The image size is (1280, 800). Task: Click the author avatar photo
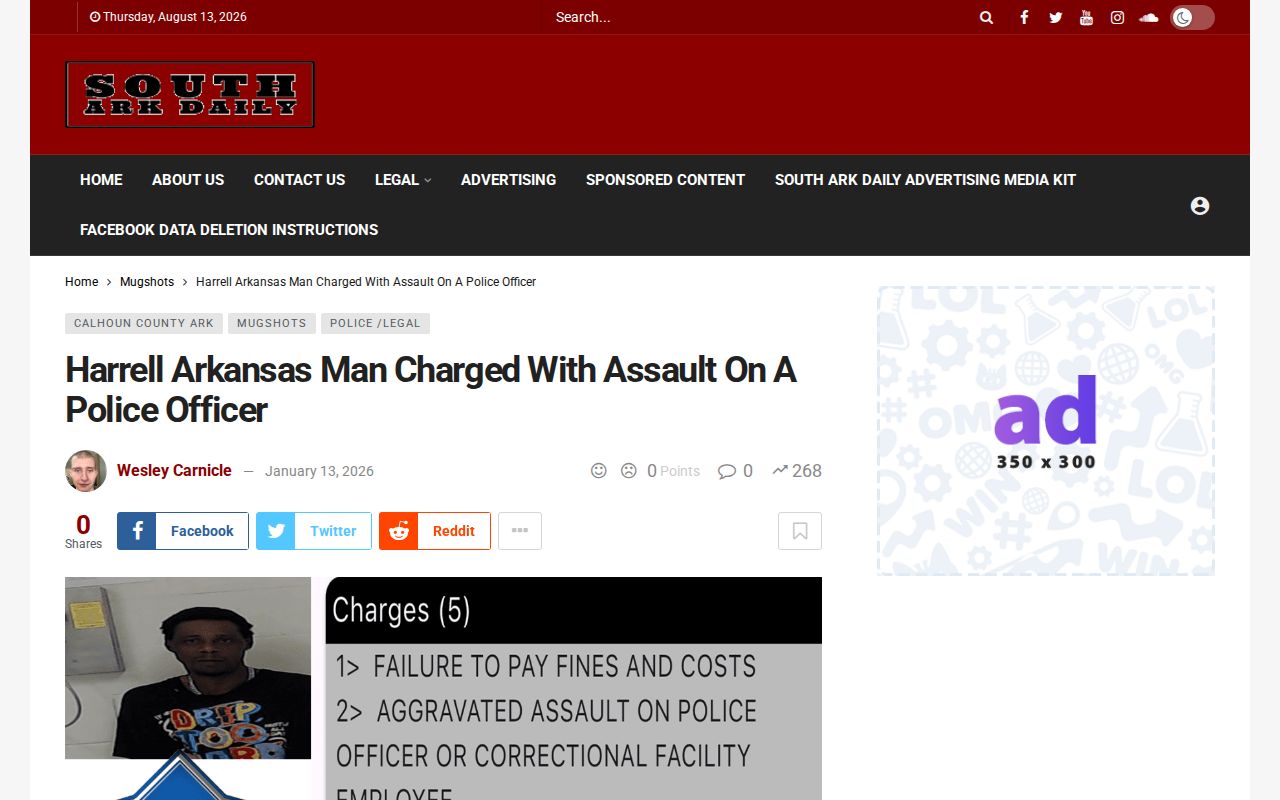click(86, 471)
